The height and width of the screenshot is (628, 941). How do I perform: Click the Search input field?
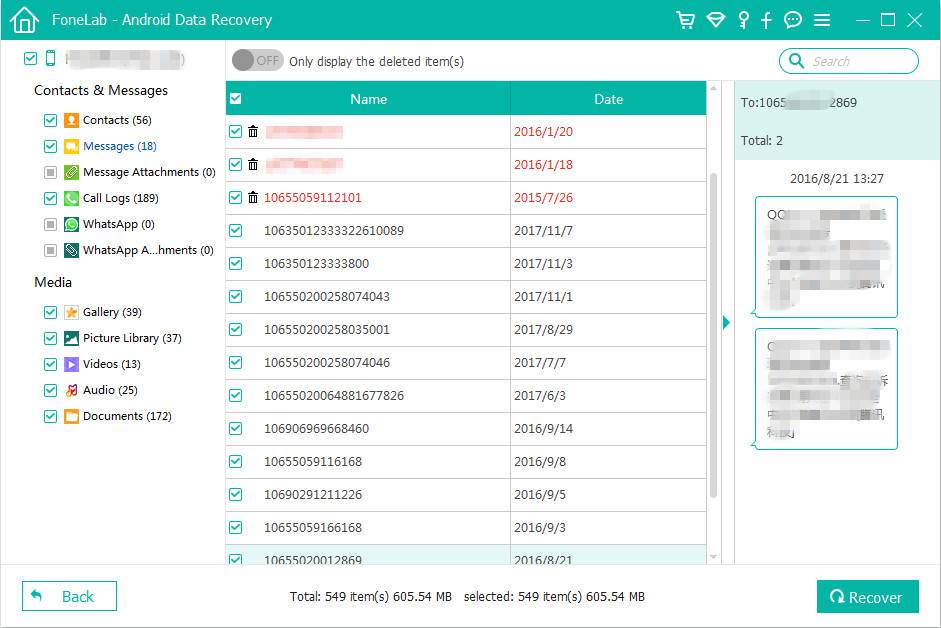(x=858, y=61)
